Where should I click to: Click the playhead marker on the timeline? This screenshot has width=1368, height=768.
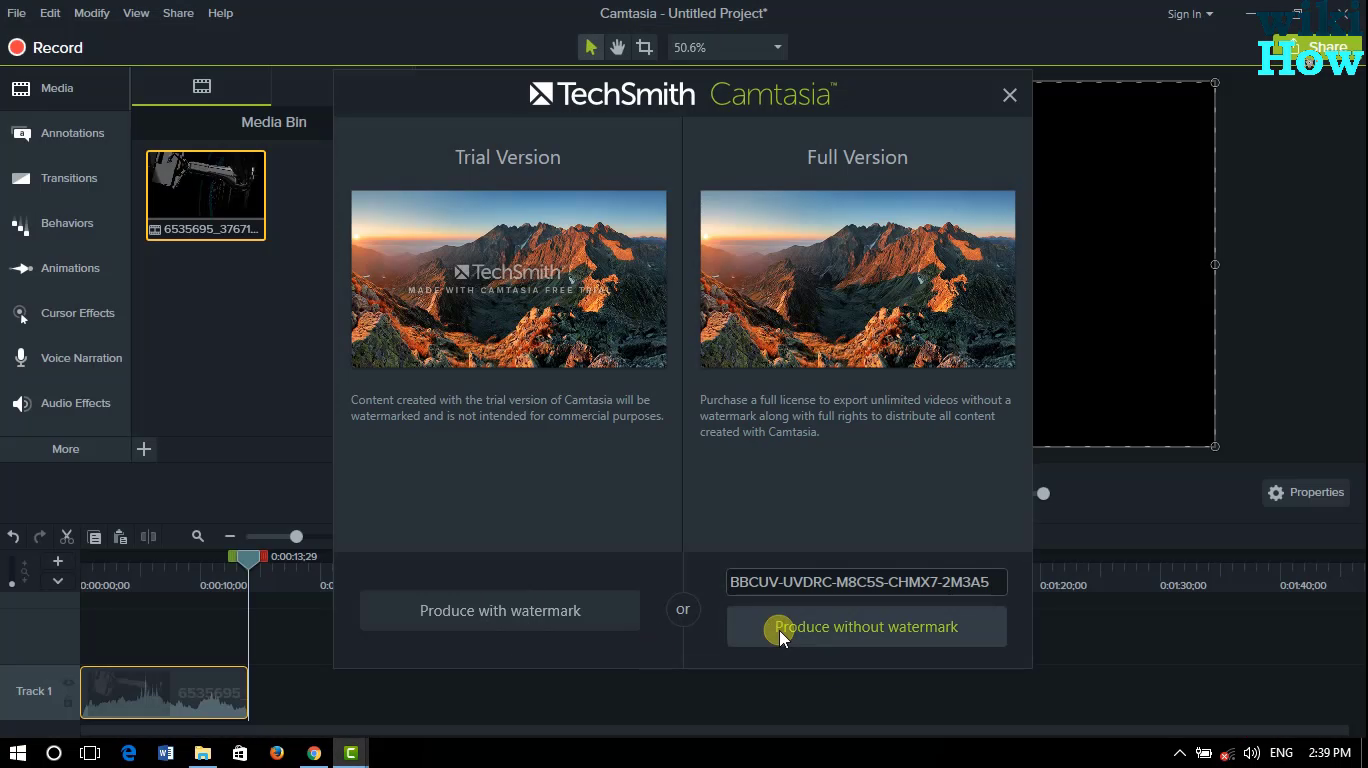click(x=248, y=560)
